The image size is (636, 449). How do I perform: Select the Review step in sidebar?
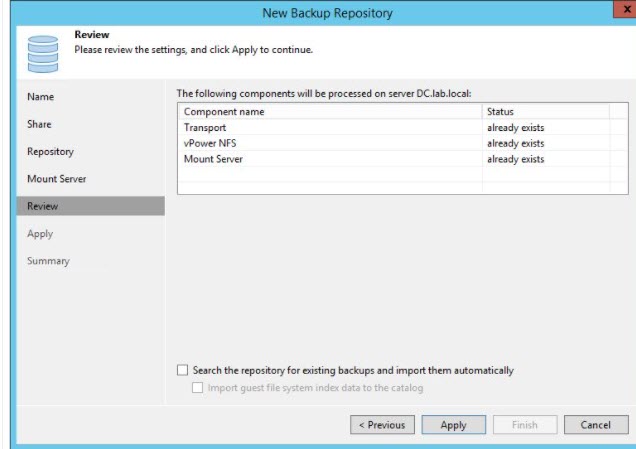pyautogui.click(x=43, y=206)
